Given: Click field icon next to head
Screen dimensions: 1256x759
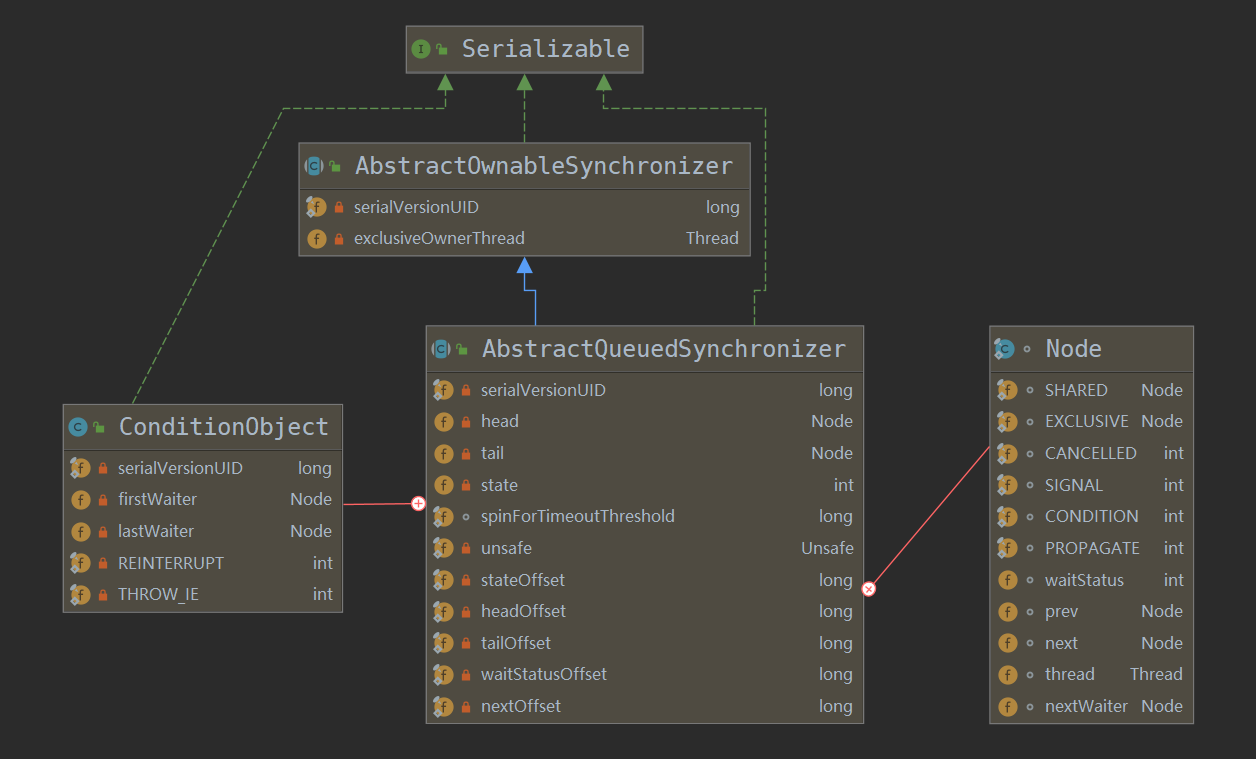Looking at the screenshot, I should (443, 422).
